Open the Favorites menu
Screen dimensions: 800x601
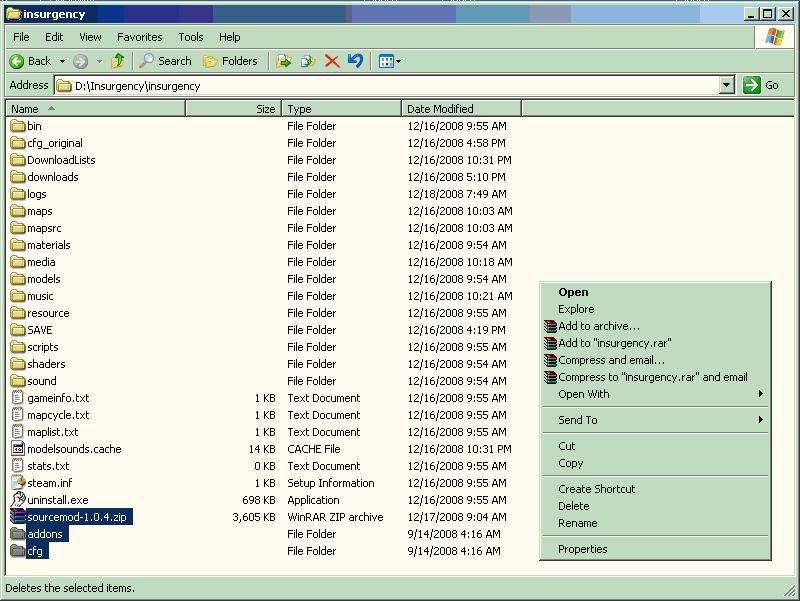pyautogui.click(x=139, y=37)
